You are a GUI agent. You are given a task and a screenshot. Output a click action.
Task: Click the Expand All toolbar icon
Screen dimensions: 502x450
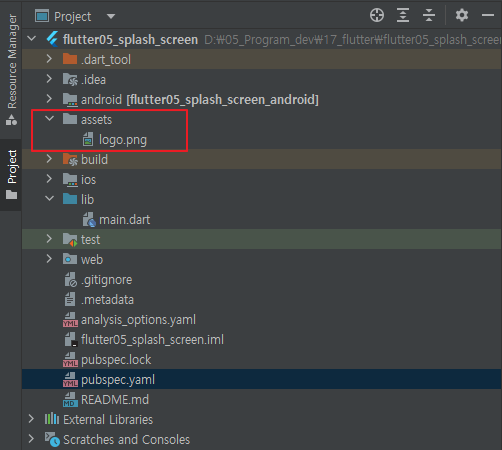(x=403, y=15)
